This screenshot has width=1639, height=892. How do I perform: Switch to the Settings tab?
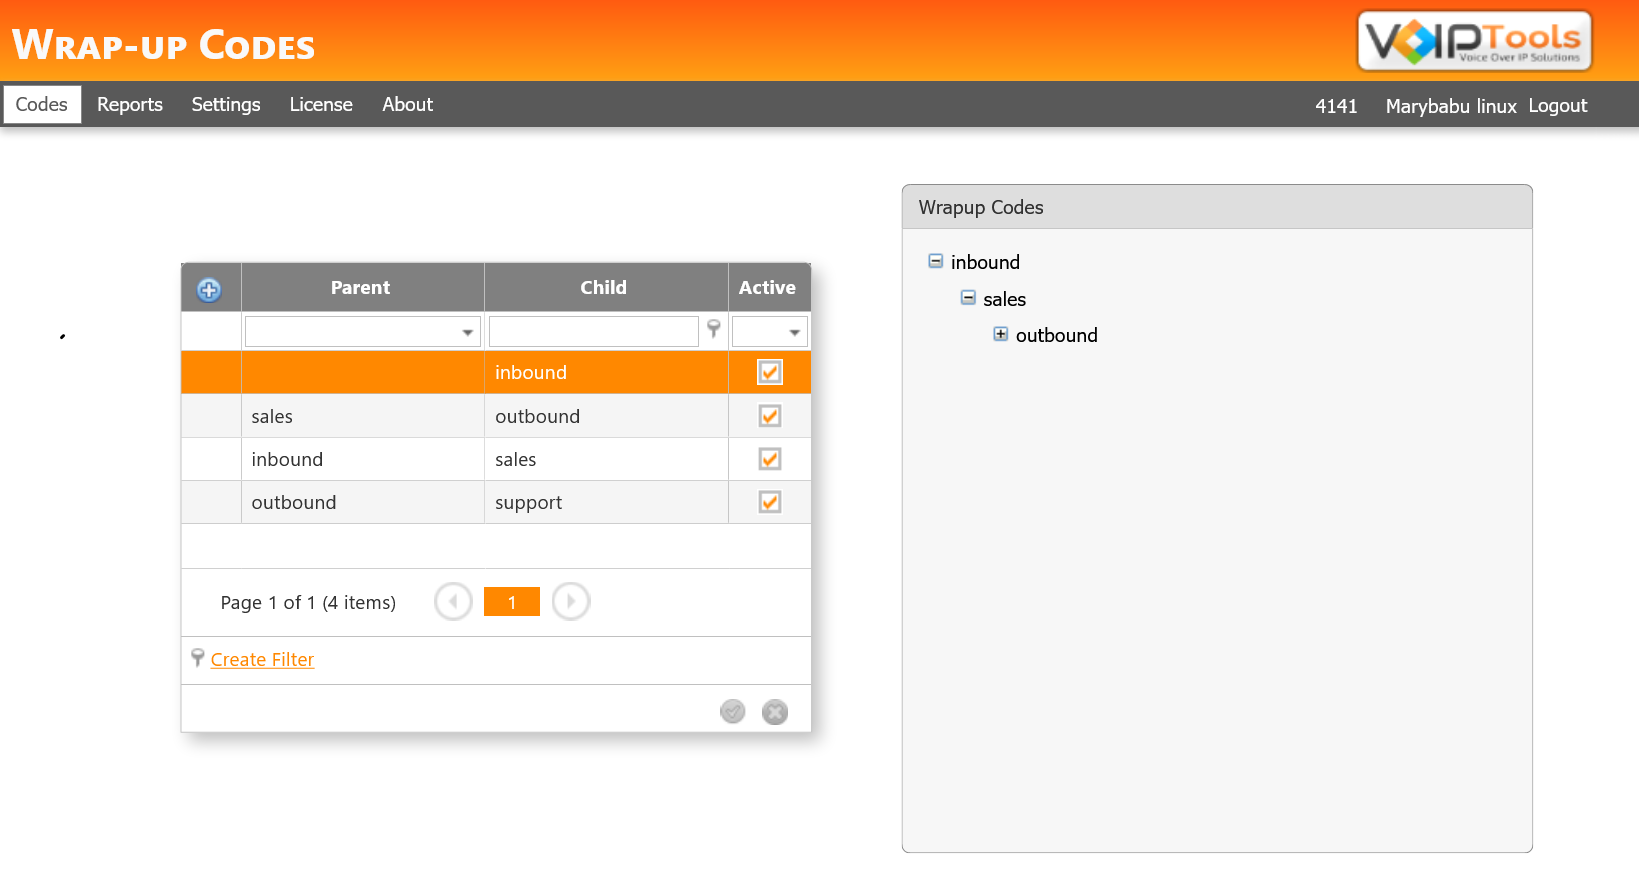tap(226, 105)
